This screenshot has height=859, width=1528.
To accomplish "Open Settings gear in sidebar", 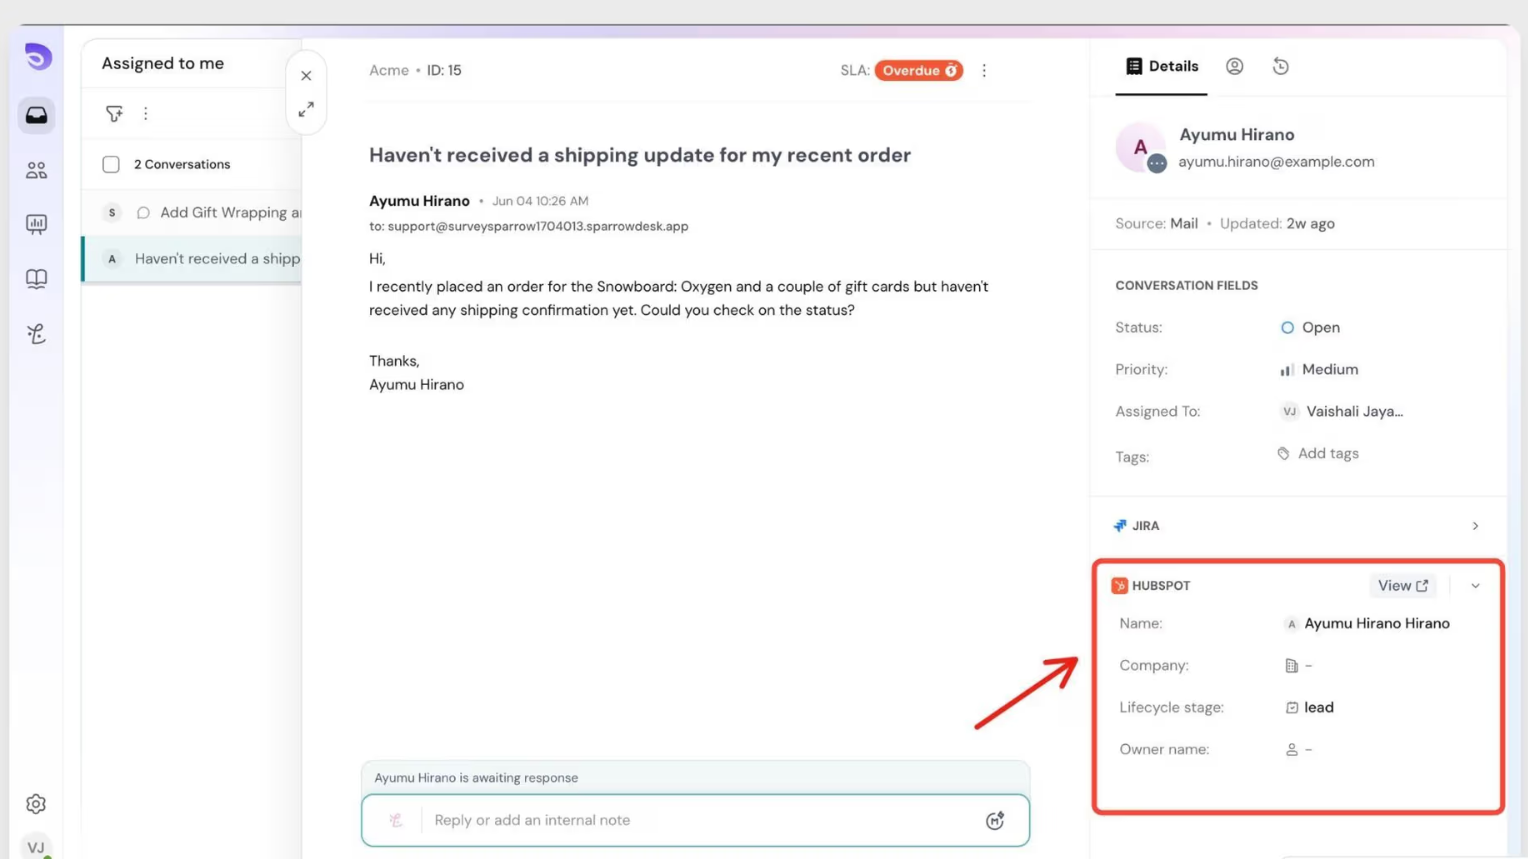I will 36,804.
